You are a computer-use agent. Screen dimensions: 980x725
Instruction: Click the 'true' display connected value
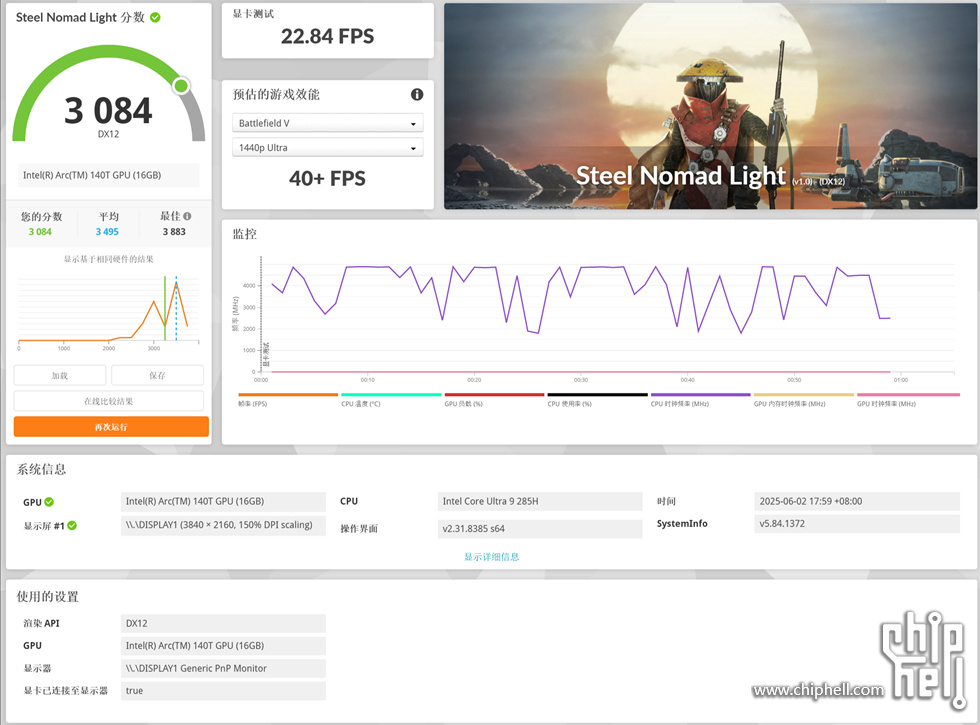click(x=223, y=691)
